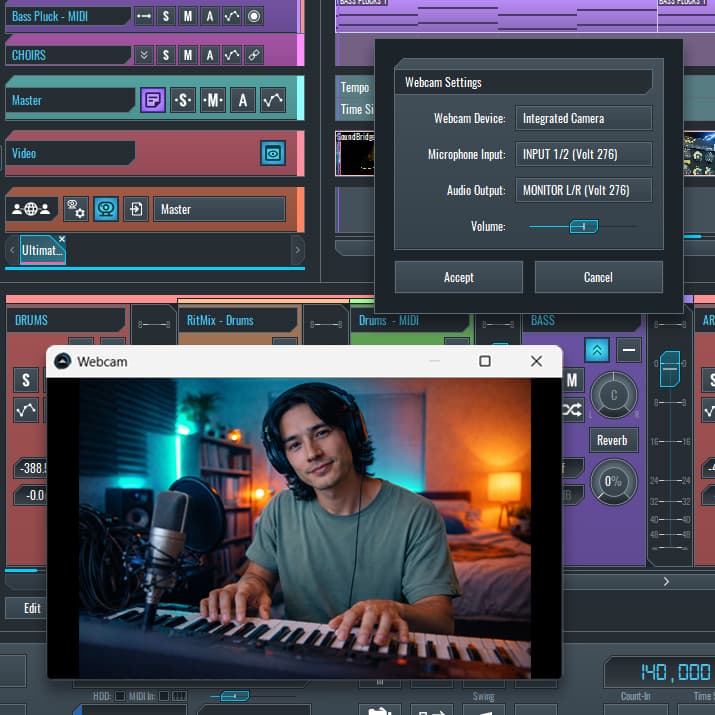
Task: Open the Reverb send on BASS channel
Action: point(613,440)
